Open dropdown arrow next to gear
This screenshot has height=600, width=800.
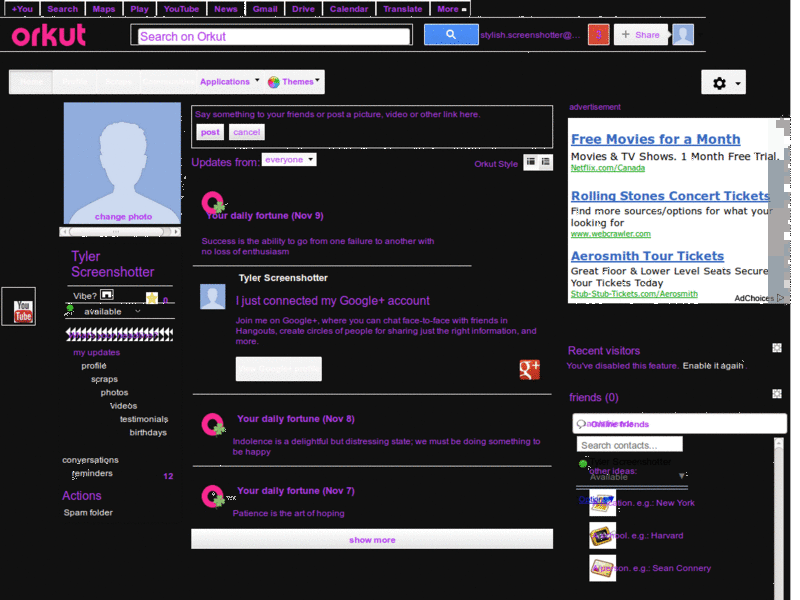(x=738, y=84)
